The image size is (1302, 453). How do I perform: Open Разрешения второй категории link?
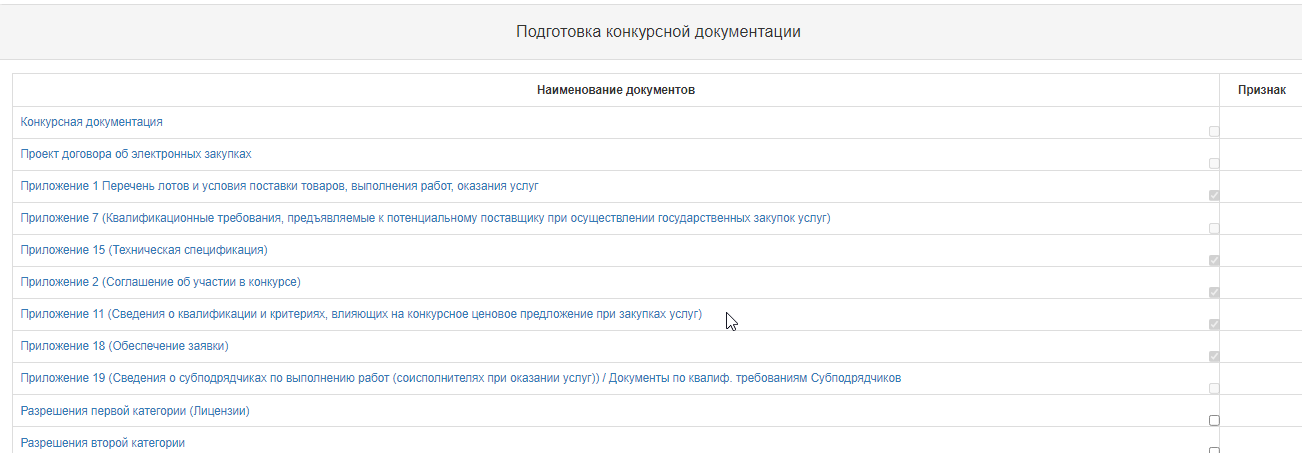[x=103, y=442]
